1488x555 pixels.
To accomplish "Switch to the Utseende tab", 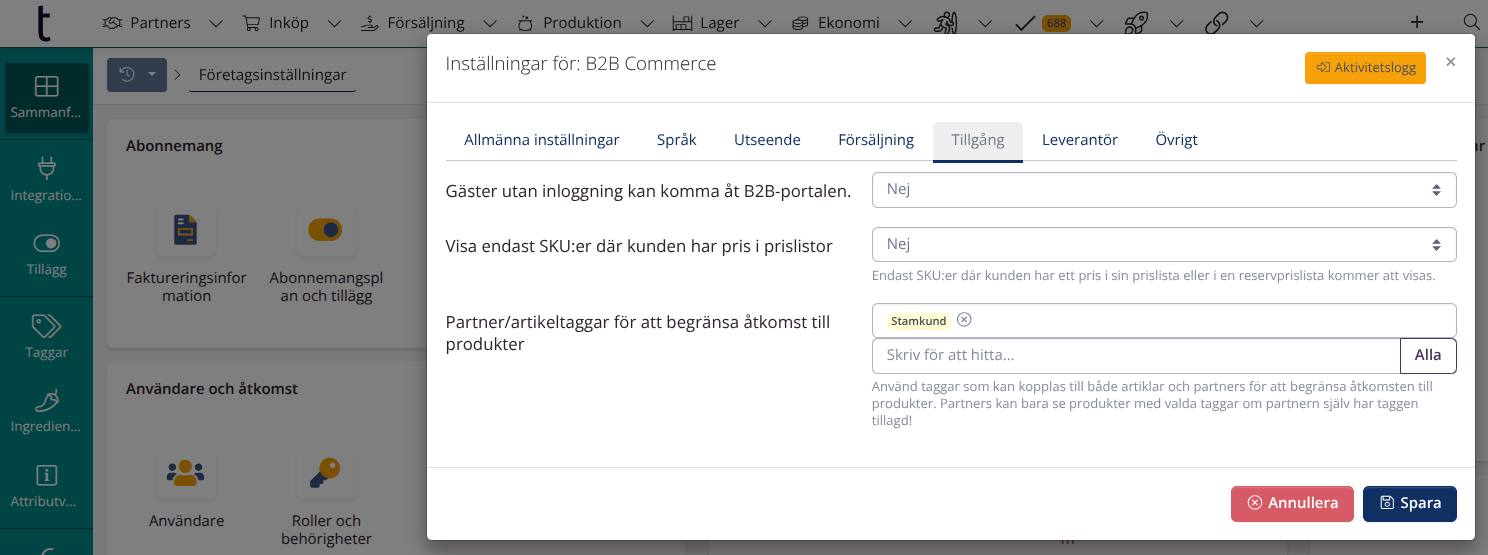I will click(767, 140).
